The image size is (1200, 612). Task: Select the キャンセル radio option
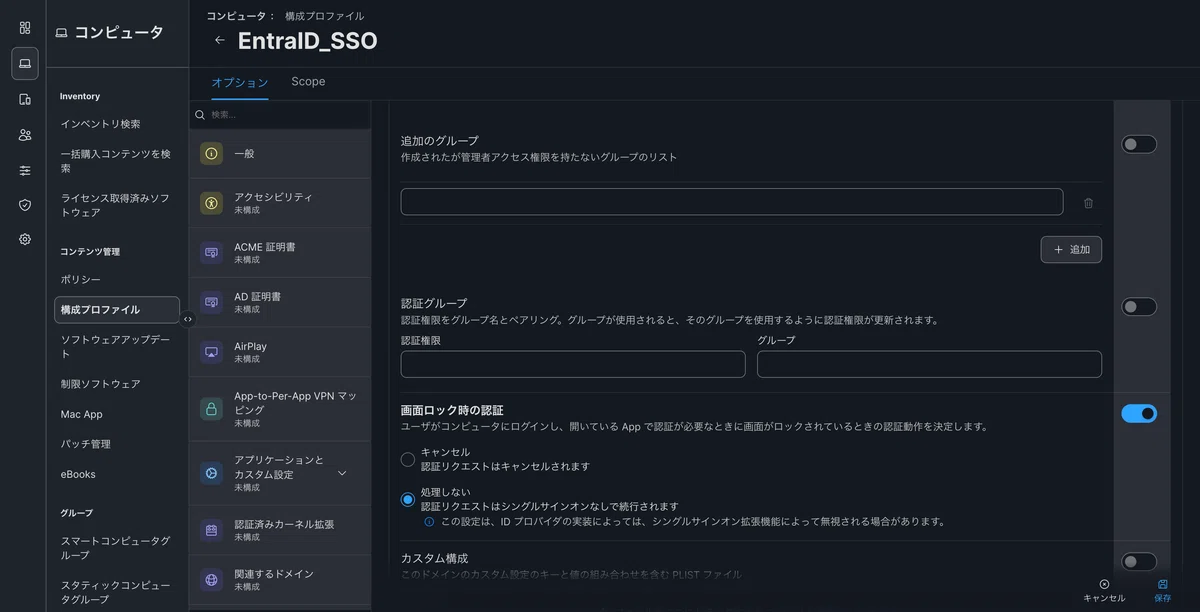coord(408,460)
